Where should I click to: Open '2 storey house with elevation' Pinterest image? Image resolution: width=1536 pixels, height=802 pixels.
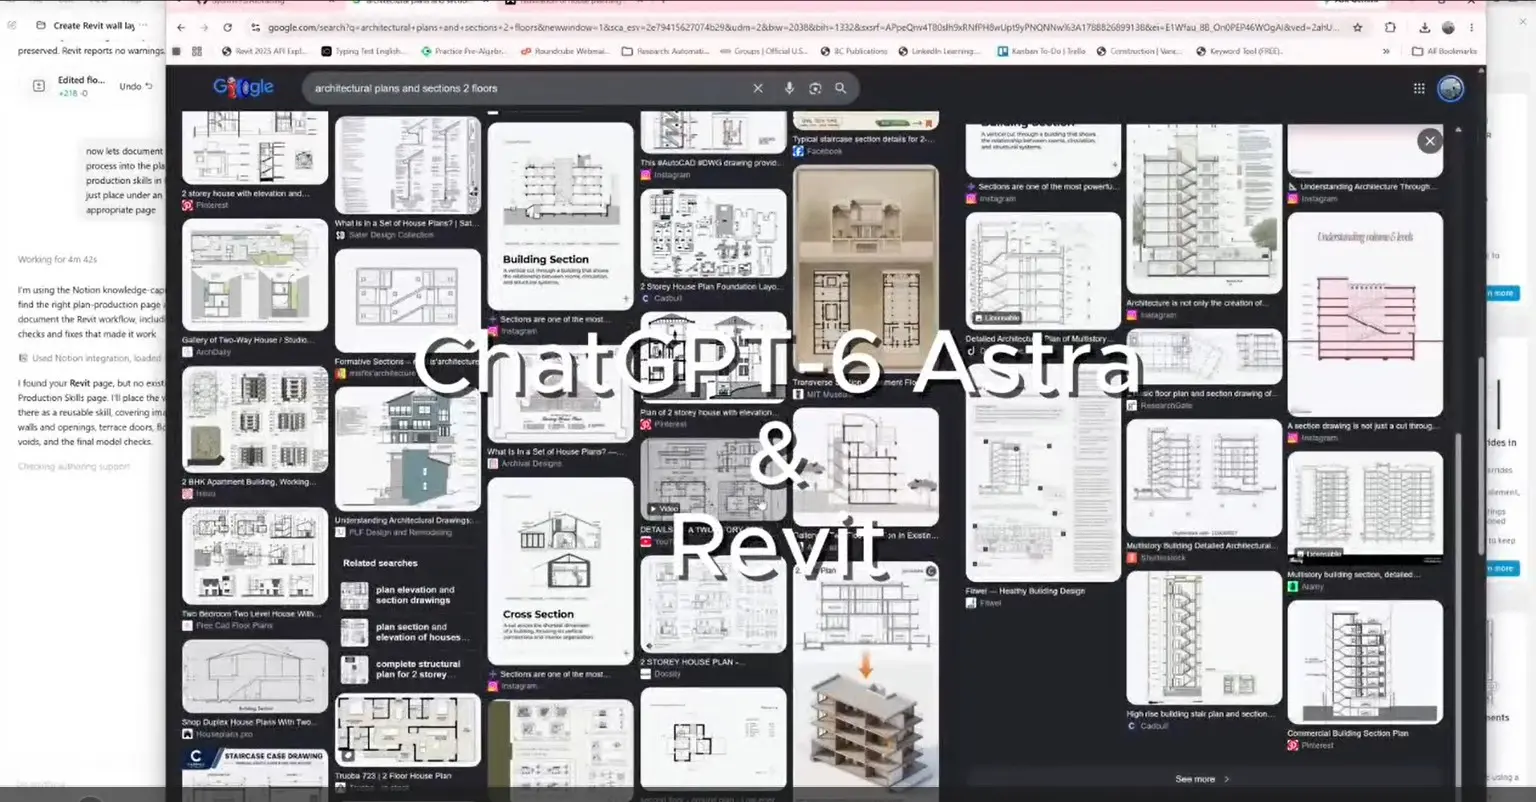pyautogui.click(x=254, y=150)
